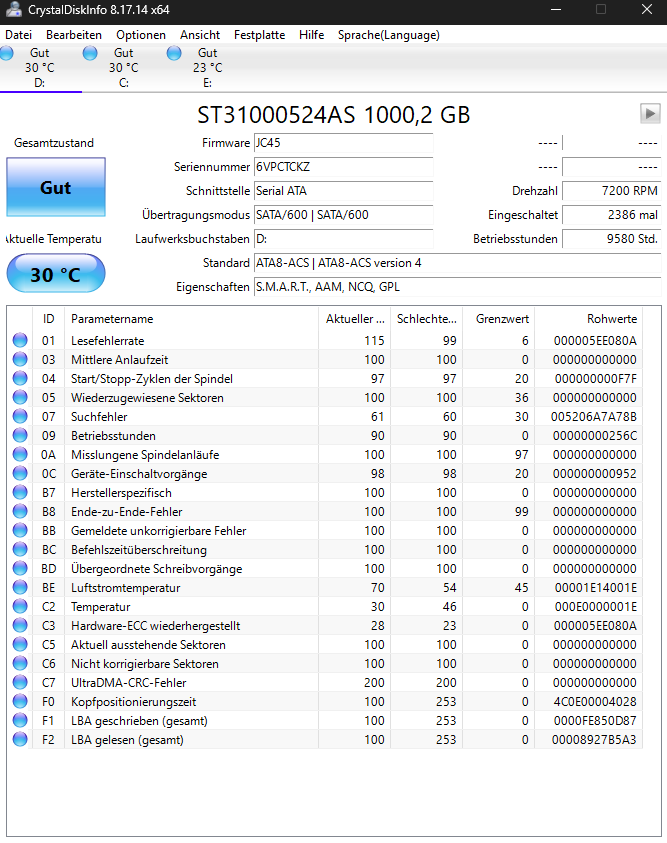Click the Drehzahl value 7200 RPM
Screen dimensions: 667x843
click(x=612, y=191)
